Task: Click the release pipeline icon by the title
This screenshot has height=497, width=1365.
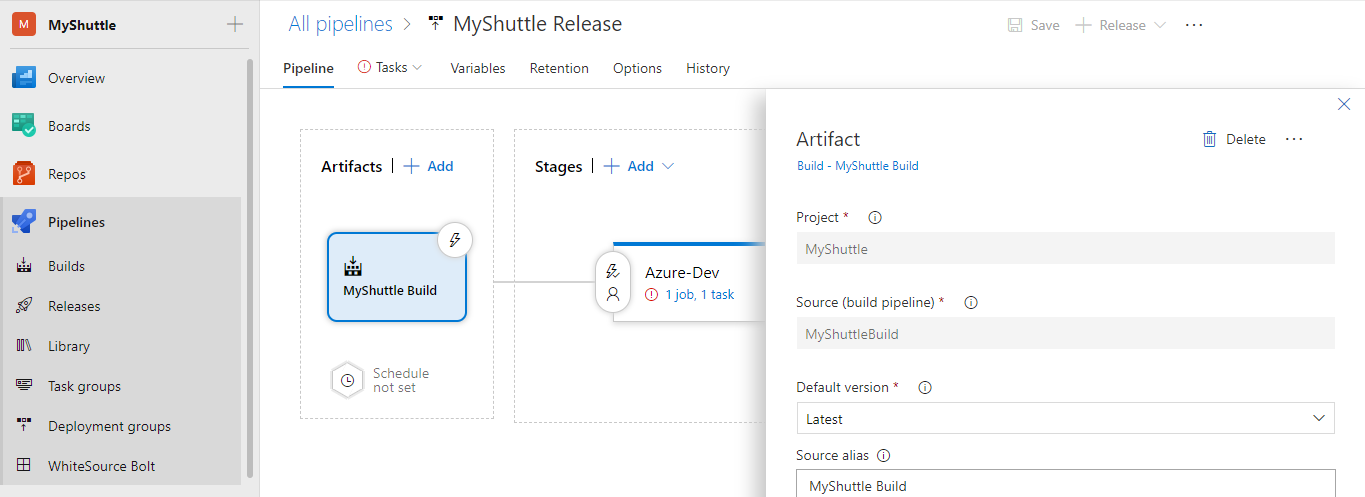Action: coord(435,24)
